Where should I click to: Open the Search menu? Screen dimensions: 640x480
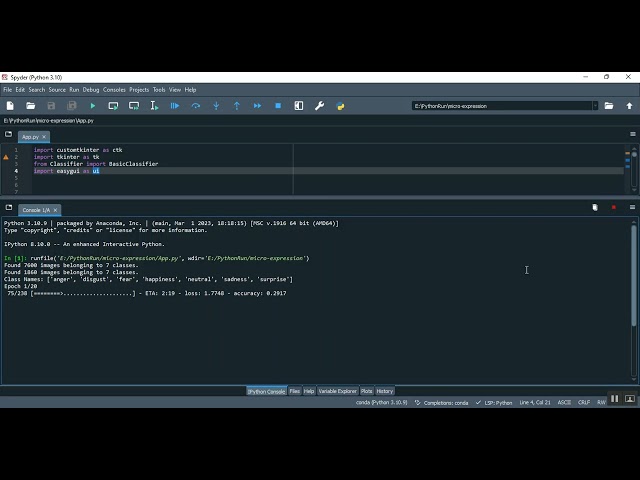37,90
